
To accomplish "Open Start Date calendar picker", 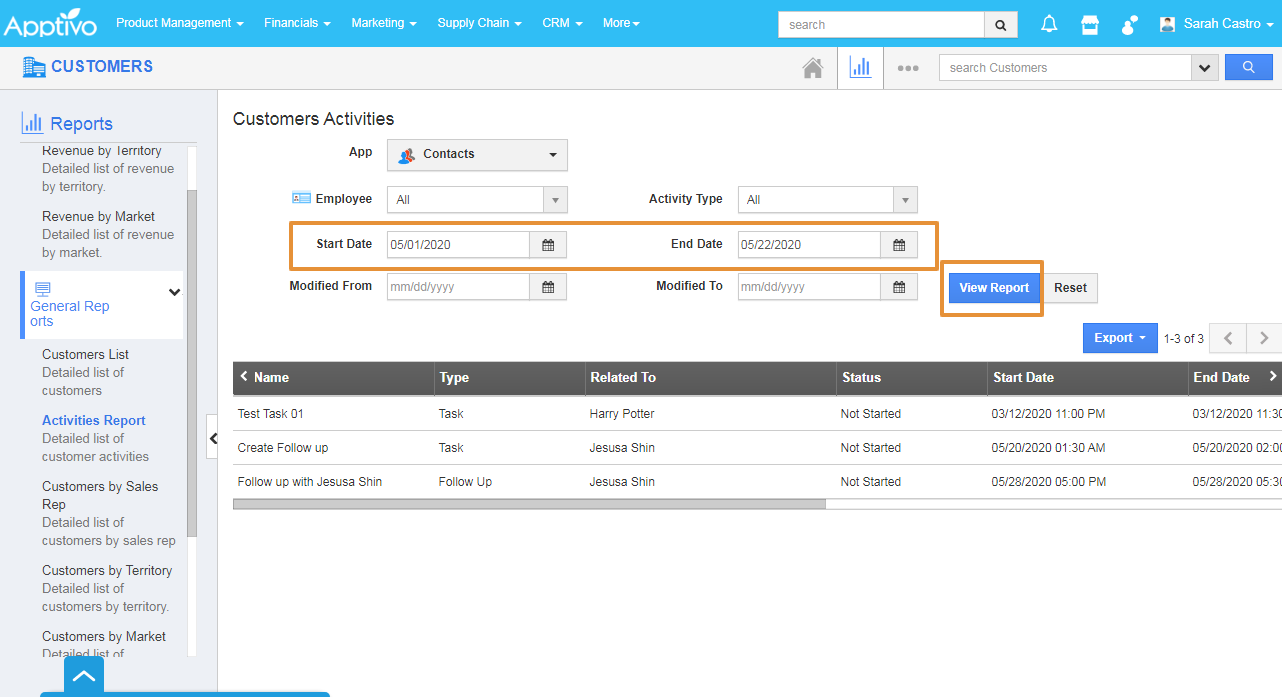I will [x=548, y=245].
